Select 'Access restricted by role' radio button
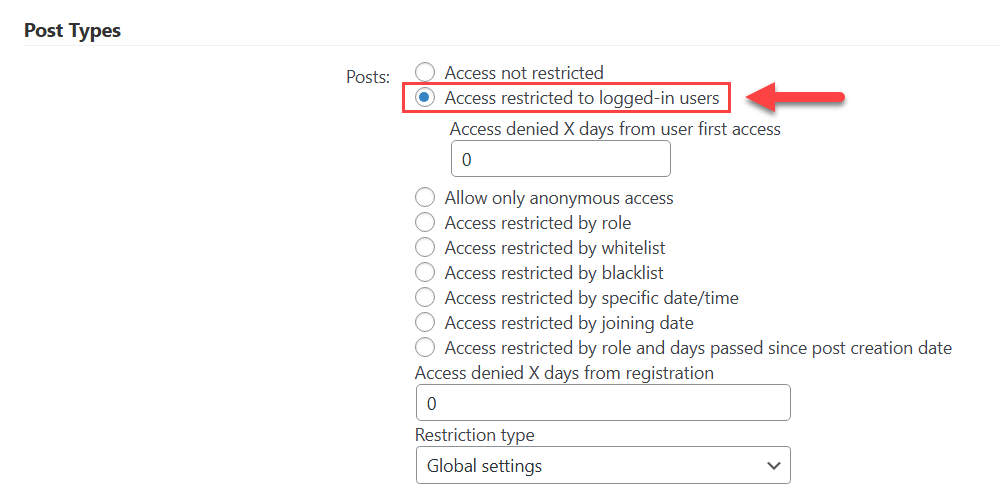 (x=425, y=223)
